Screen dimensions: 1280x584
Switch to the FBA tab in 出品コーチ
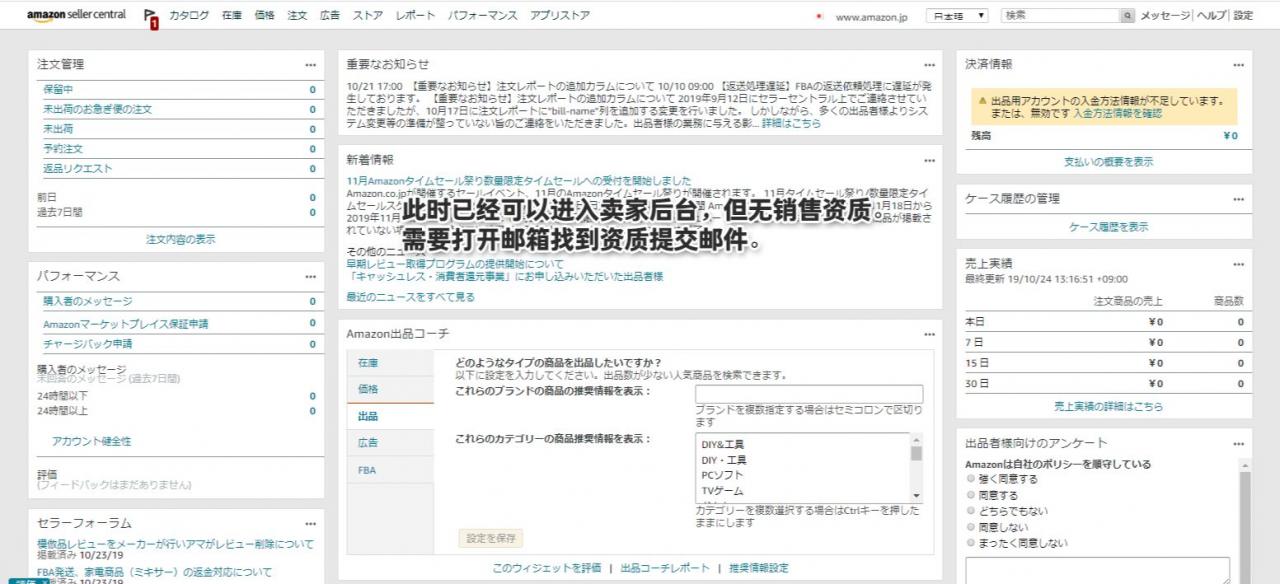pos(391,469)
